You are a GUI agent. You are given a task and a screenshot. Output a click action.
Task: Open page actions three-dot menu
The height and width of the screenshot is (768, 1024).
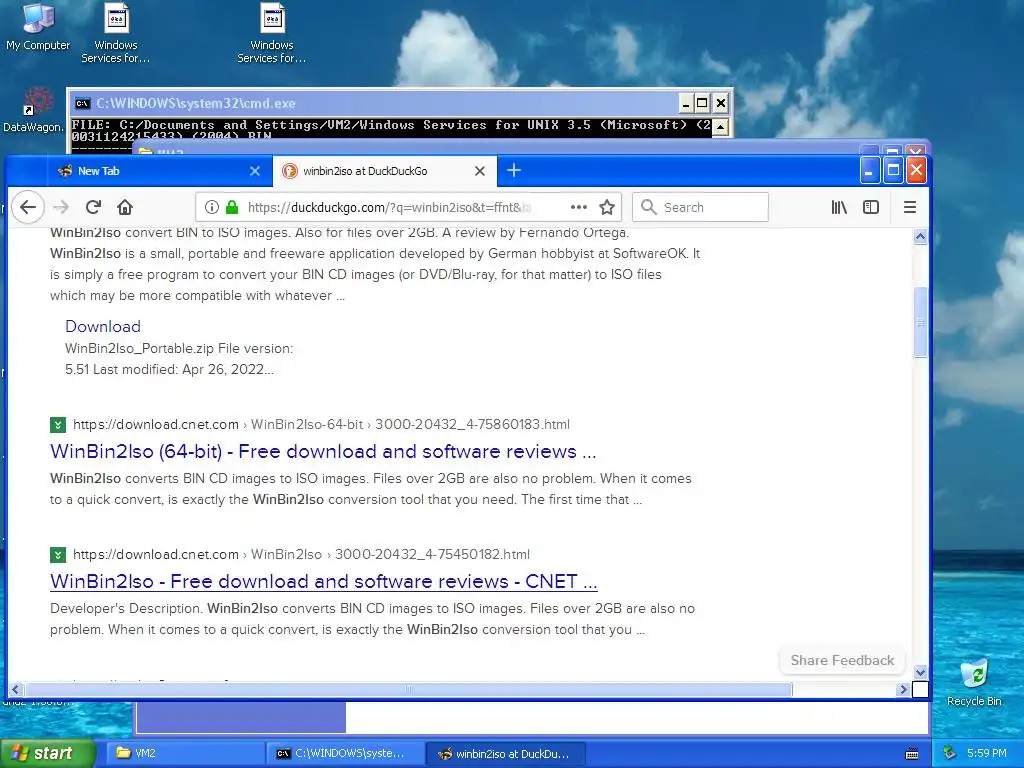(579, 207)
